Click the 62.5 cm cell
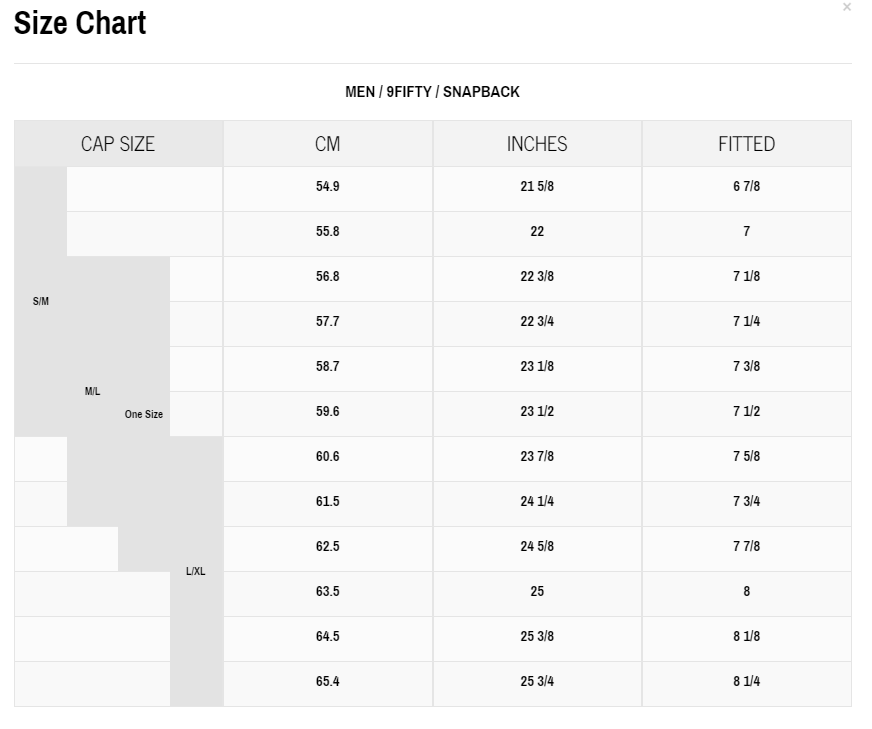 click(x=328, y=547)
